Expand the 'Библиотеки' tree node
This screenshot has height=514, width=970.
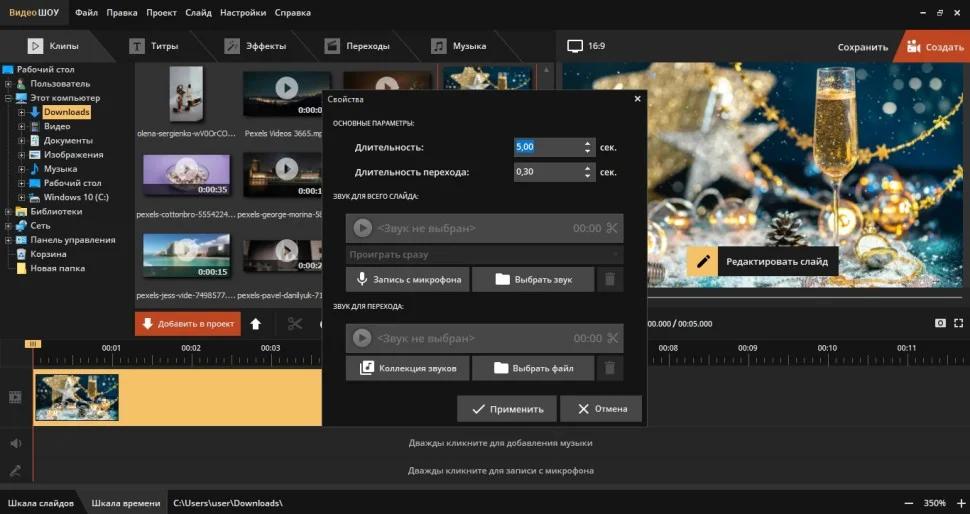point(8,212)
